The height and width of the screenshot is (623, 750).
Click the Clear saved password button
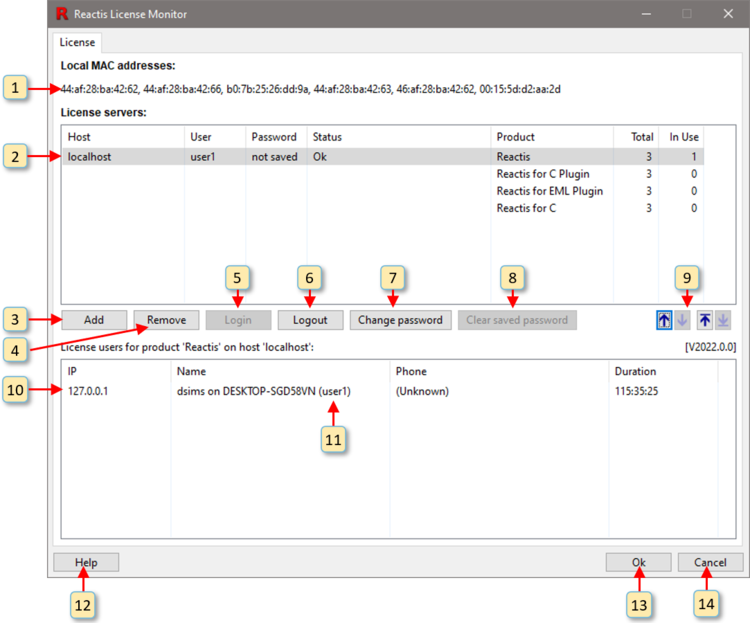coord(517,320)
